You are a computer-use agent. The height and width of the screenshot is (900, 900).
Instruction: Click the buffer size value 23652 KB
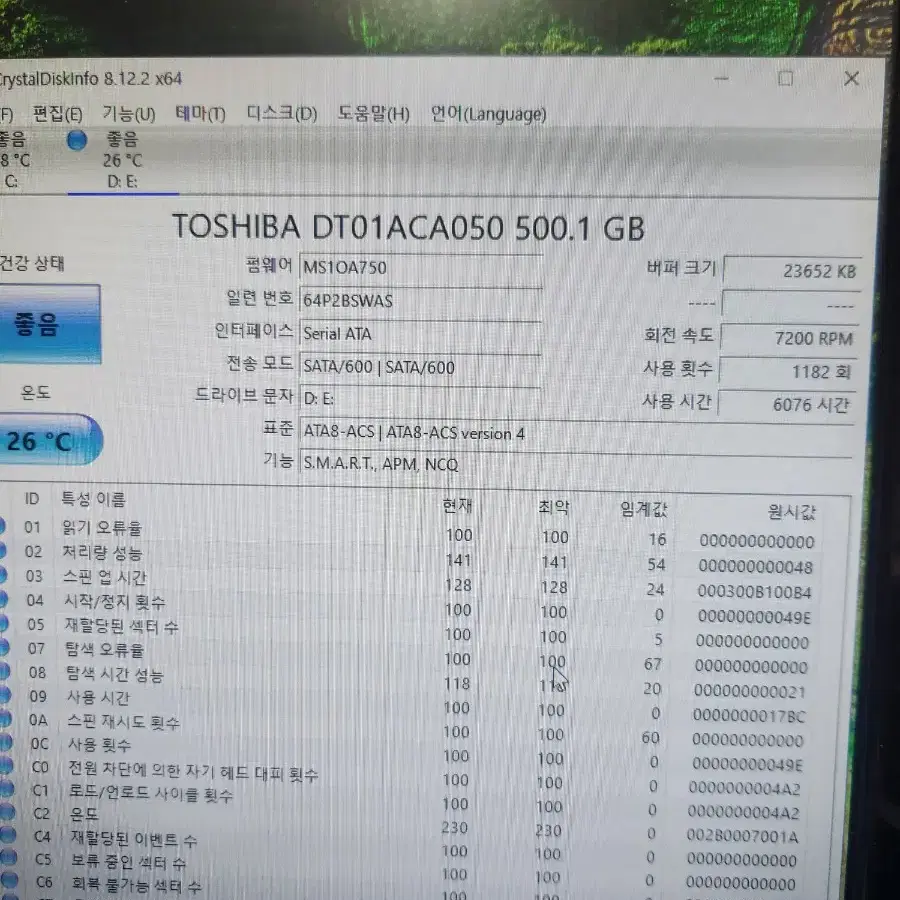tap(793, 270)
